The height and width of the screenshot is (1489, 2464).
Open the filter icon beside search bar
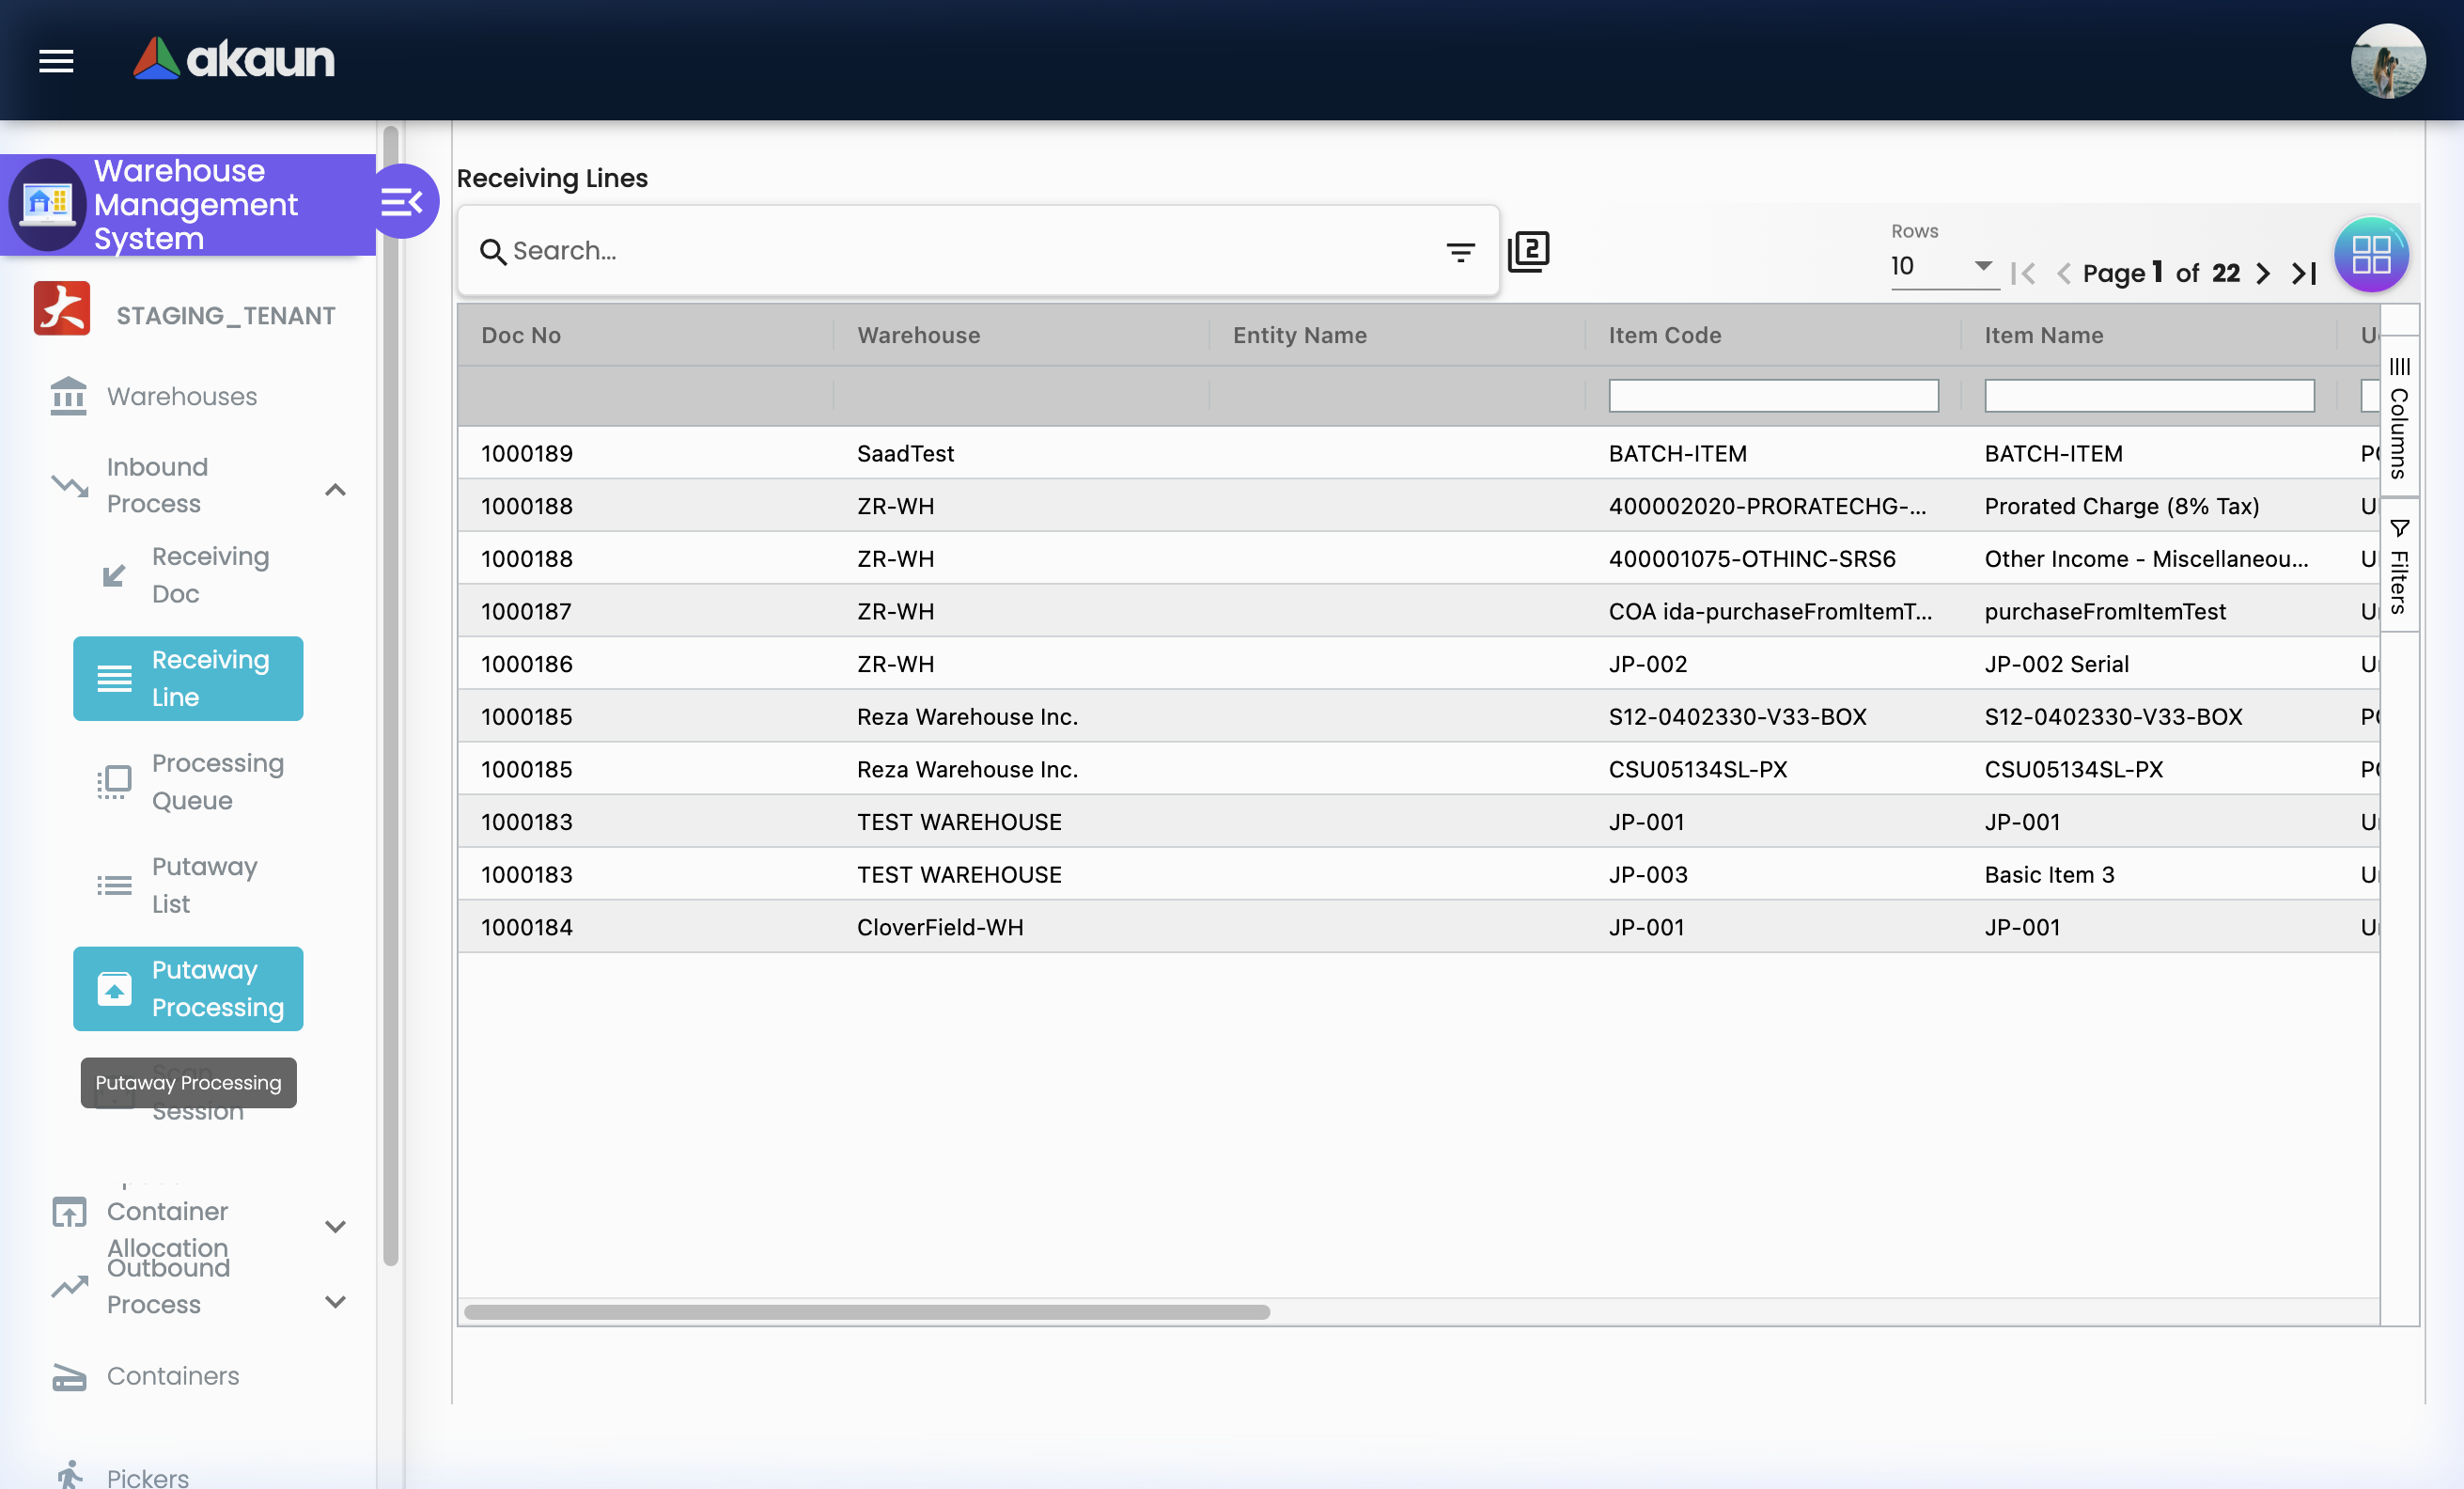1461,251
